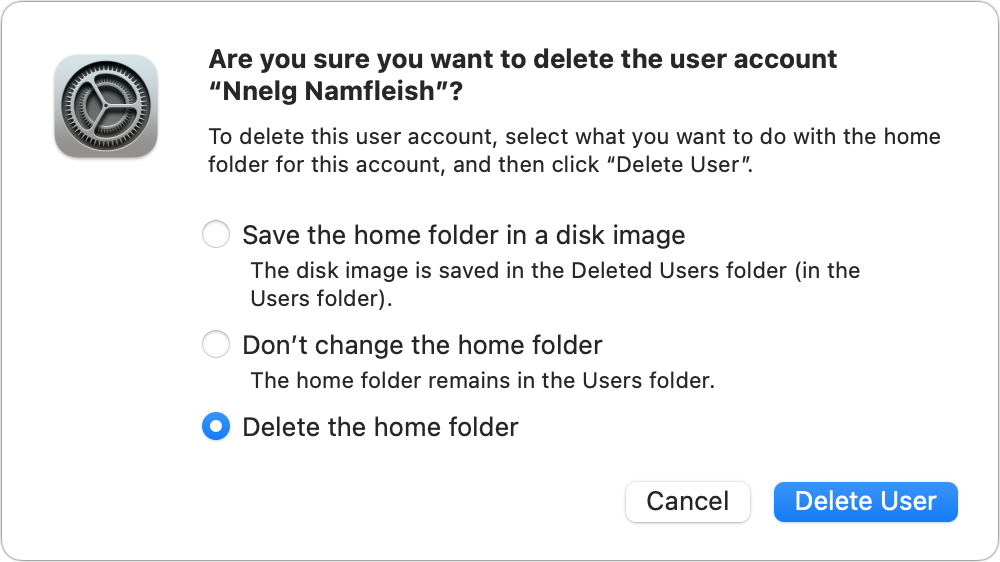Screen dimensions: 1000x562
Task: Click the blue dot inside the selected radio button
Action: tap(216, 426)
